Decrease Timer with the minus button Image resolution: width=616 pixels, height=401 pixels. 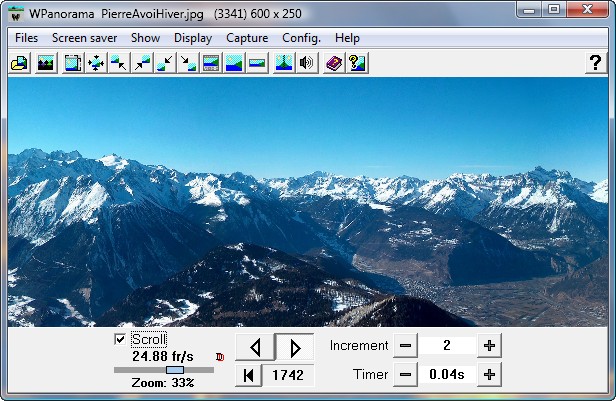(405, 375)
